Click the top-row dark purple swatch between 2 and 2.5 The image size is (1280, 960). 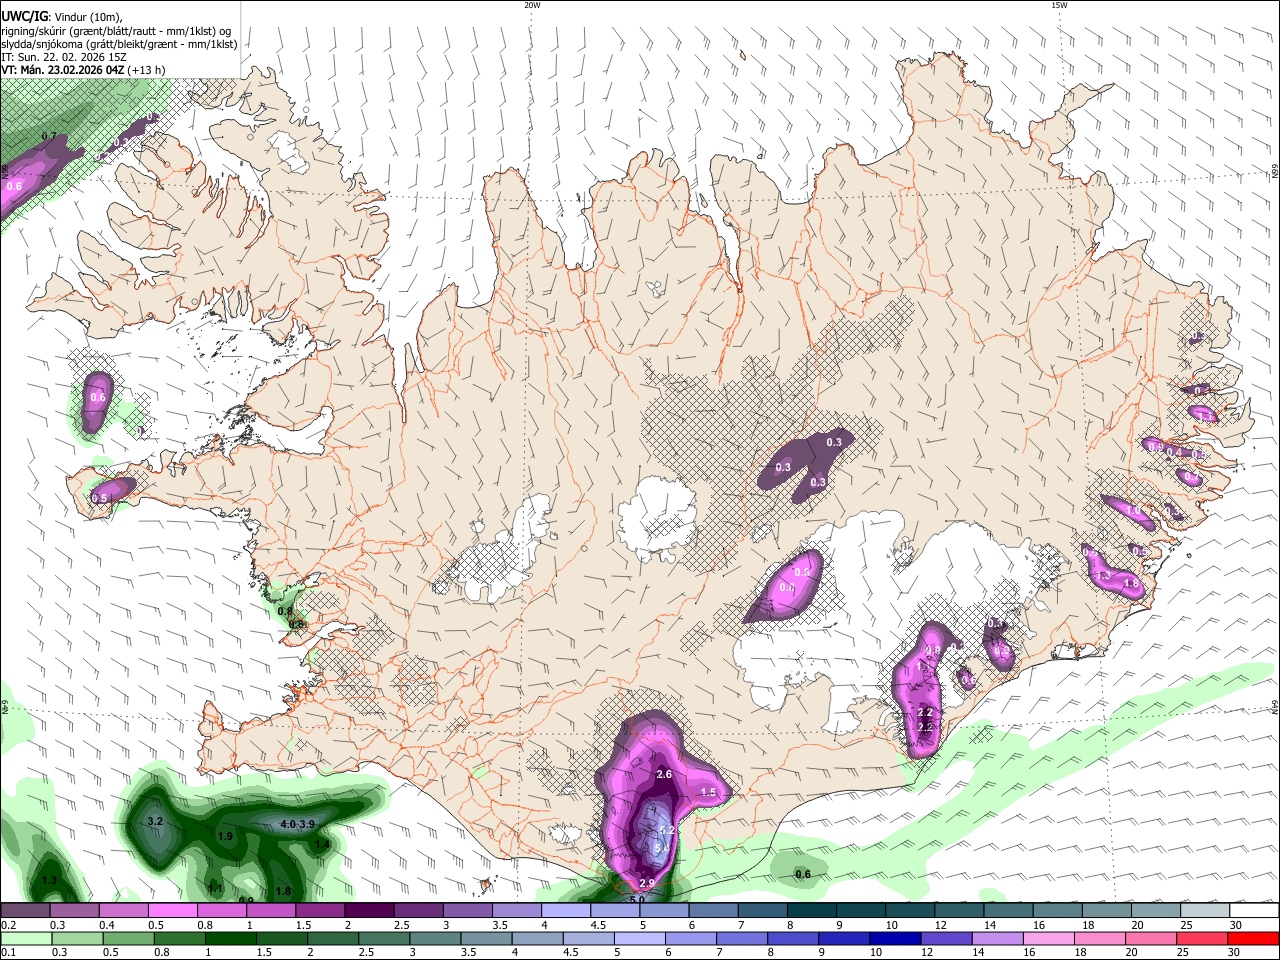(369, 911)
